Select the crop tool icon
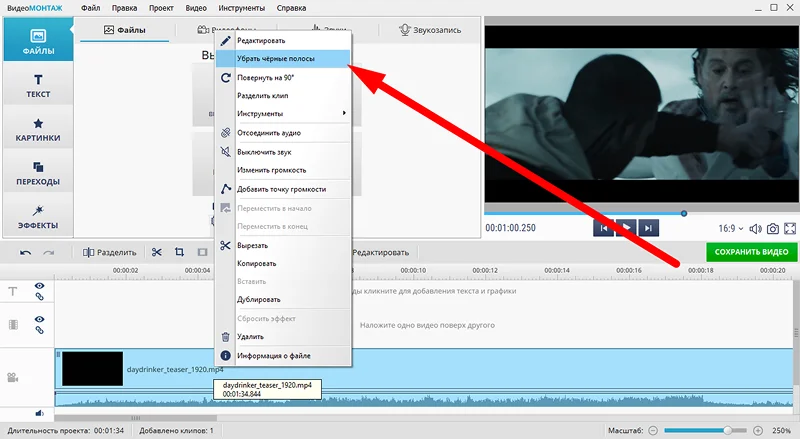800x439 pixels. point(179,252)
